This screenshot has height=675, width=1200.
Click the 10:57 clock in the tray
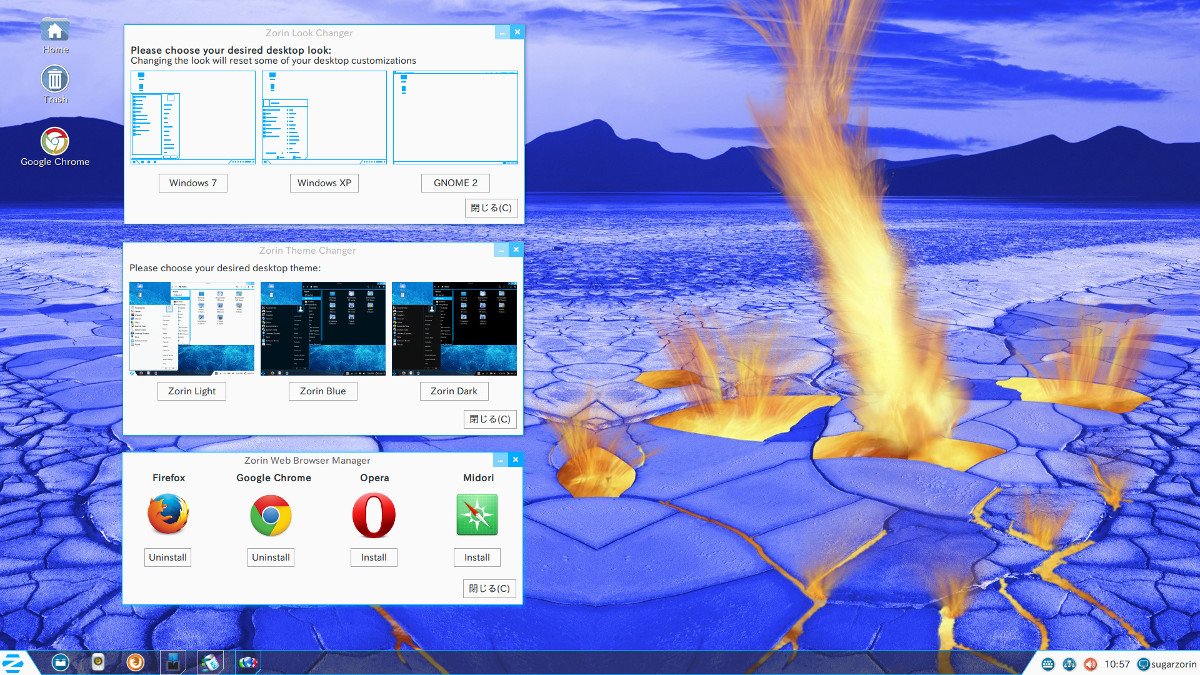click(x=1117, y=664)
